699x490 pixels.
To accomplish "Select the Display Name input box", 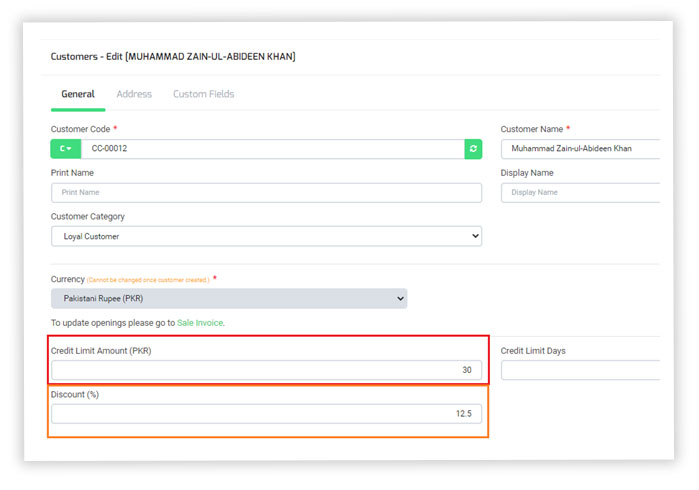I will point(580,192).
